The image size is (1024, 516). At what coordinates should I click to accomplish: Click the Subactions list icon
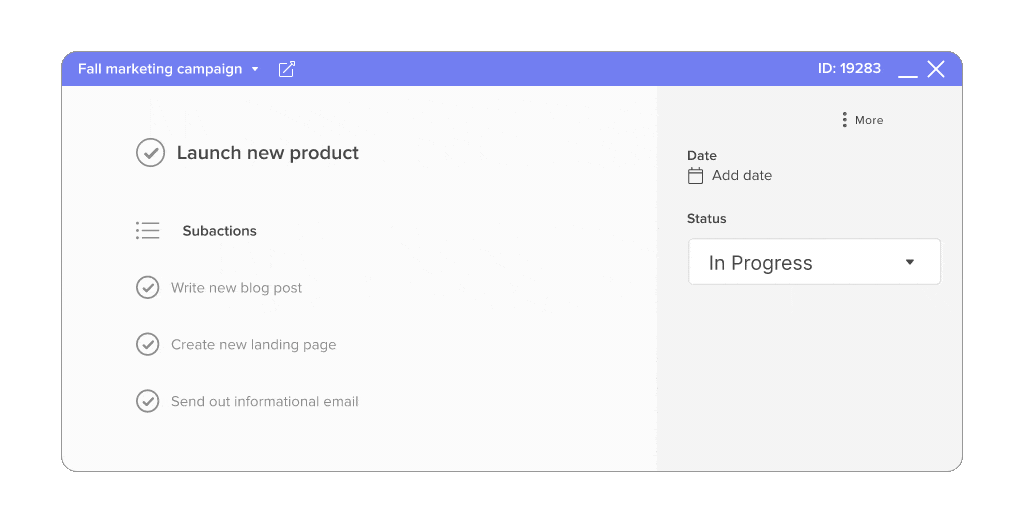tap(148, 231)
